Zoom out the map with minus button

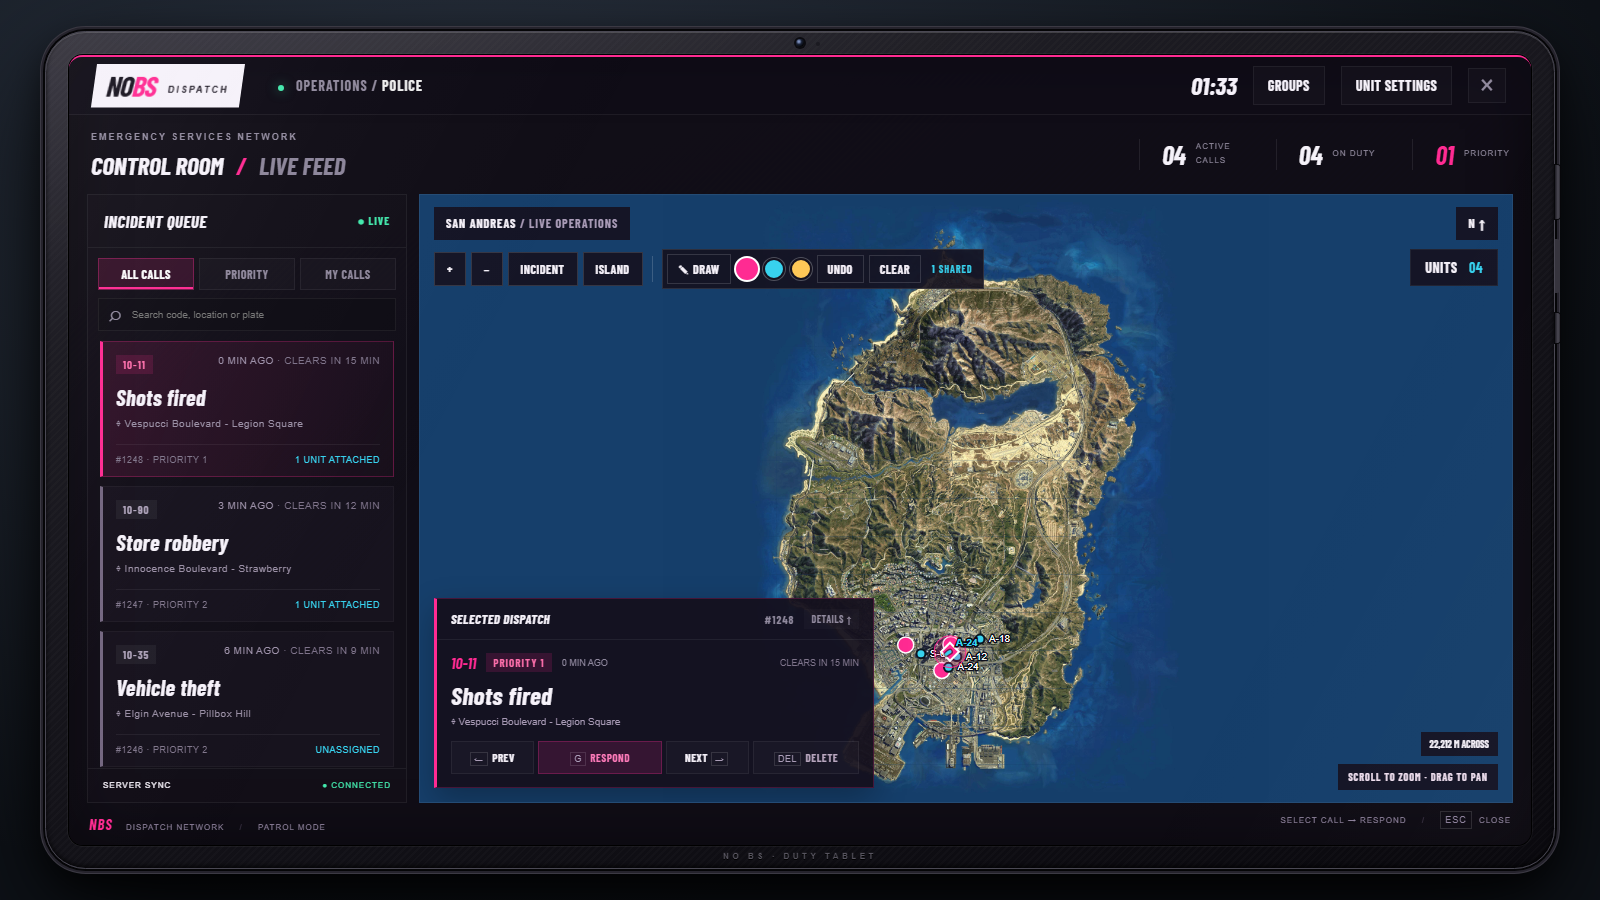487,269
